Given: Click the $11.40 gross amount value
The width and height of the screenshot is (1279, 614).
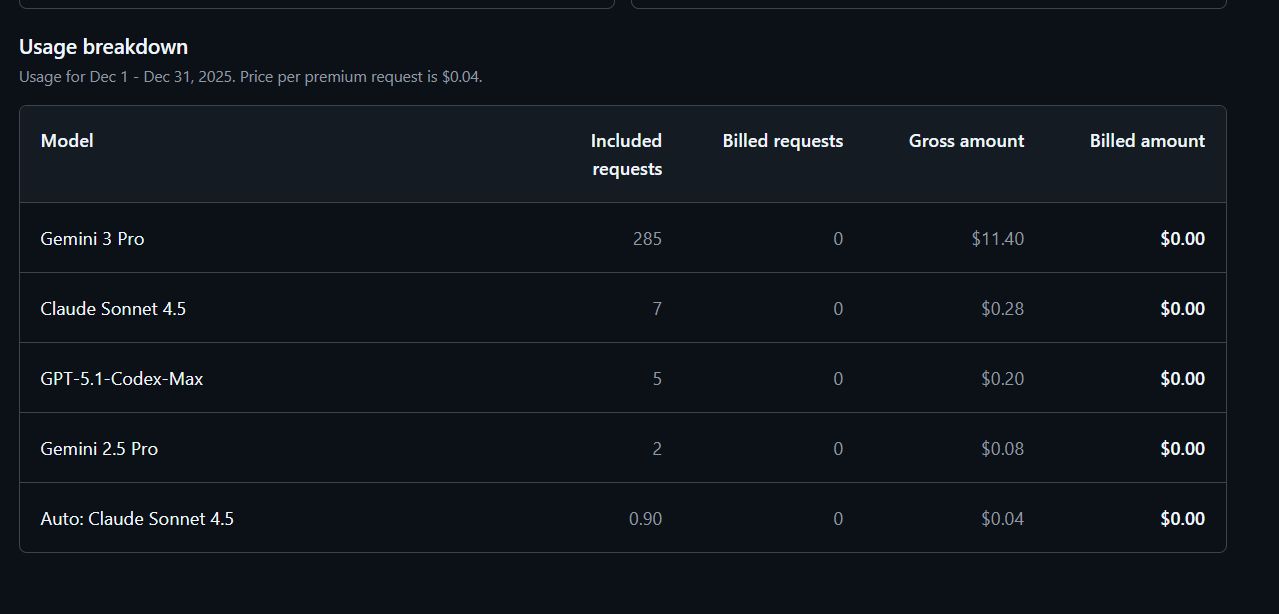Looking at the screenshot, I should coord(996,238).
